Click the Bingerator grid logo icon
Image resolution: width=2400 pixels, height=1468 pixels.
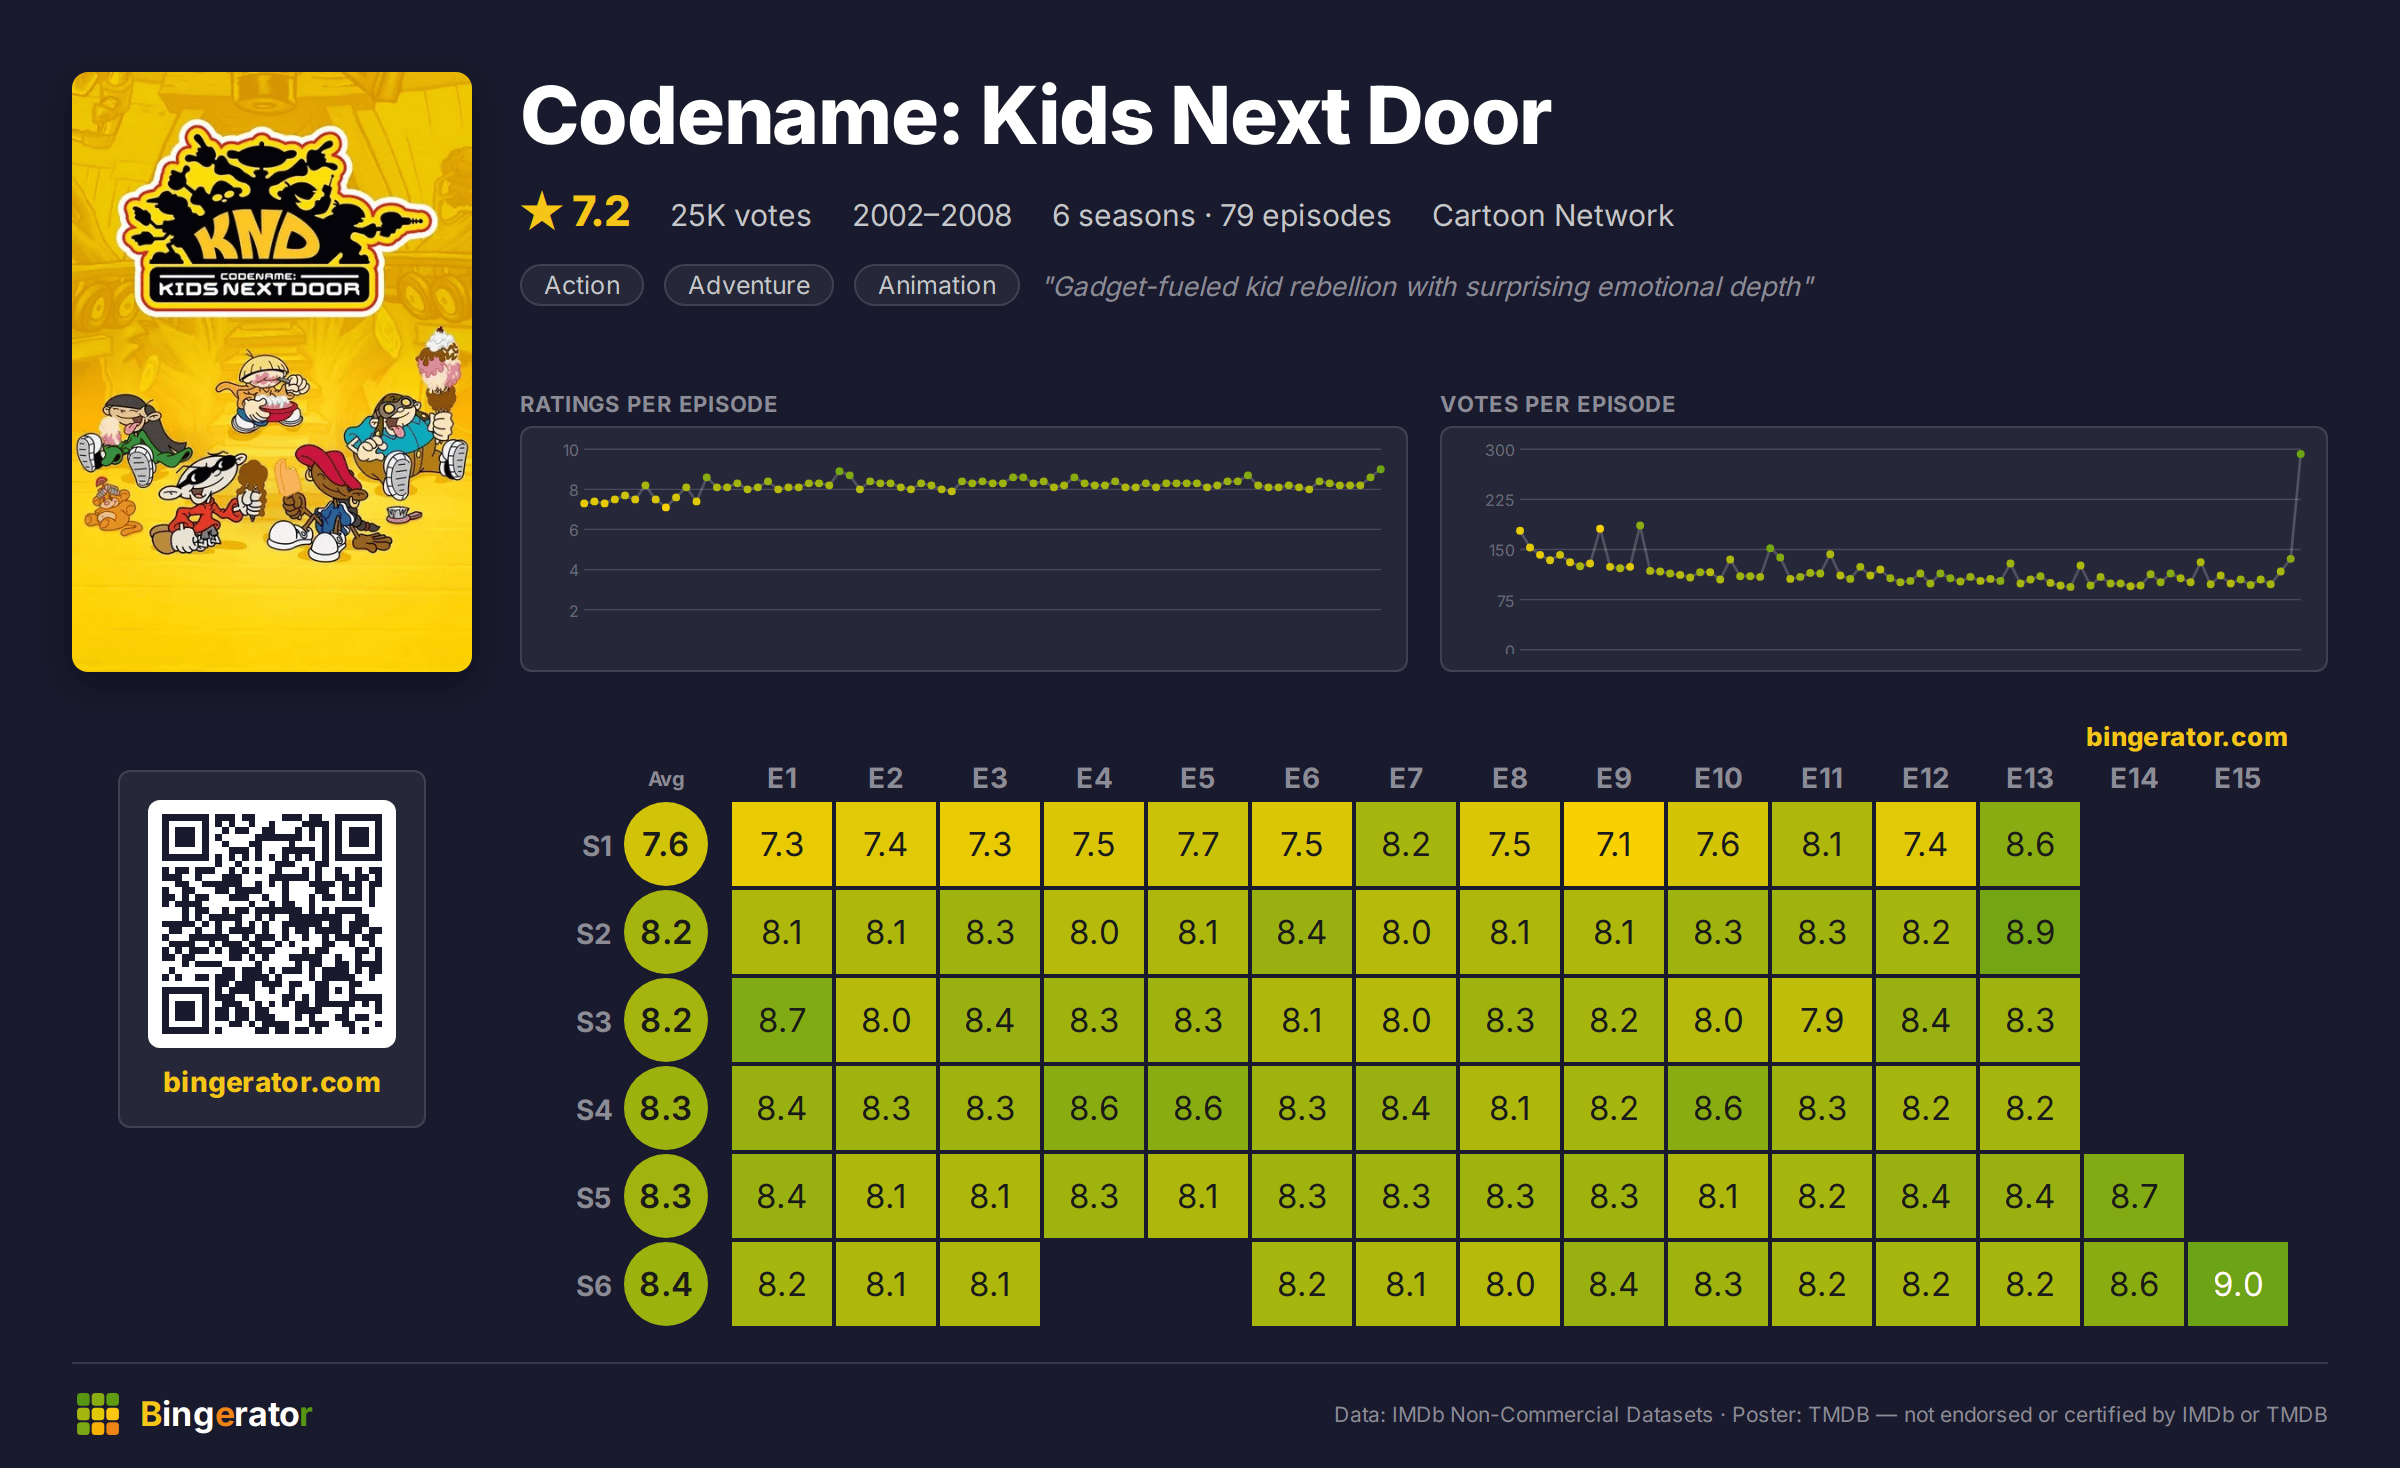98,1414
